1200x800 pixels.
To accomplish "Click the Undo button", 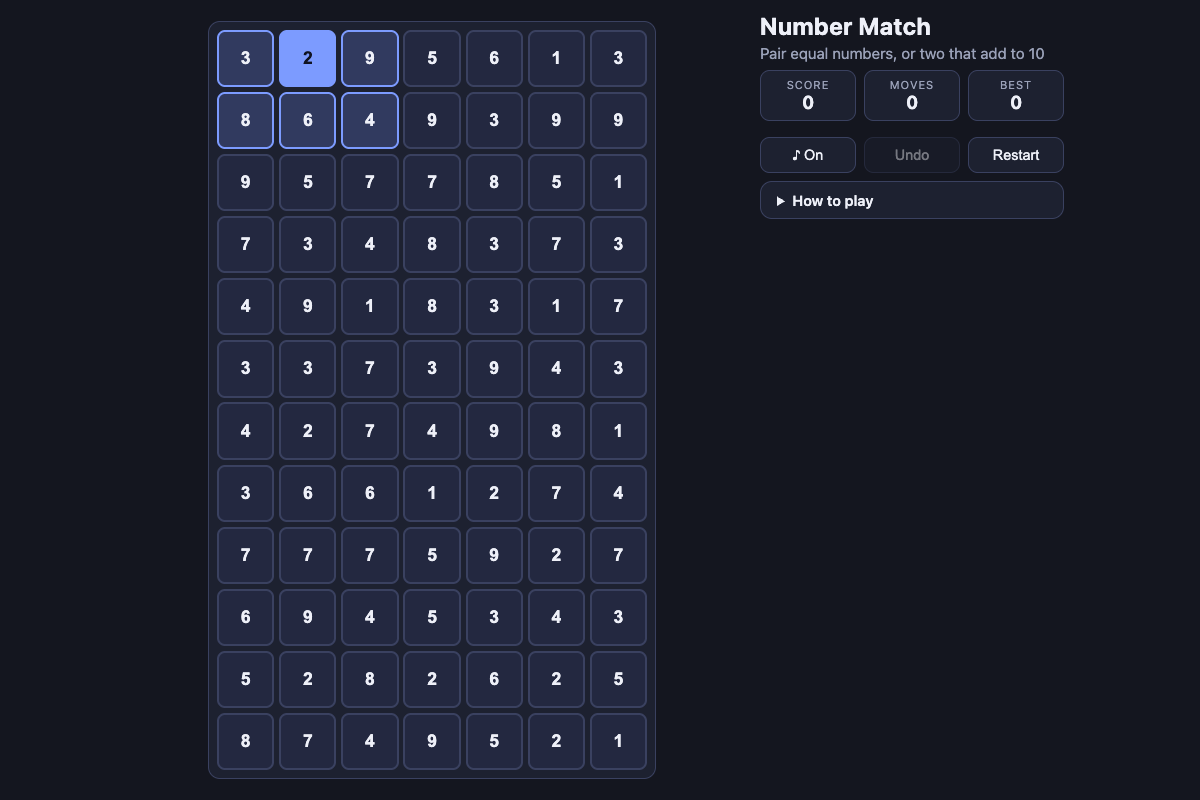I will (912, 155).
